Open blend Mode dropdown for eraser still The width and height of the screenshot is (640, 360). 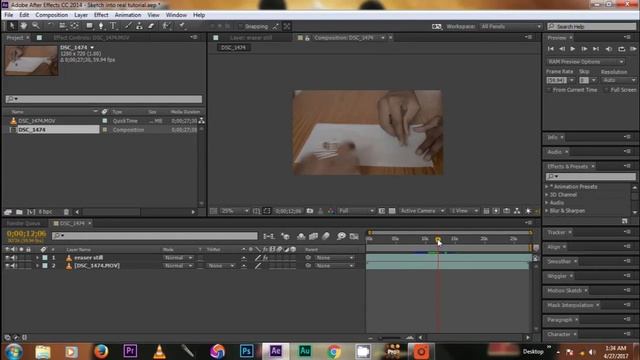pos(178,258)
